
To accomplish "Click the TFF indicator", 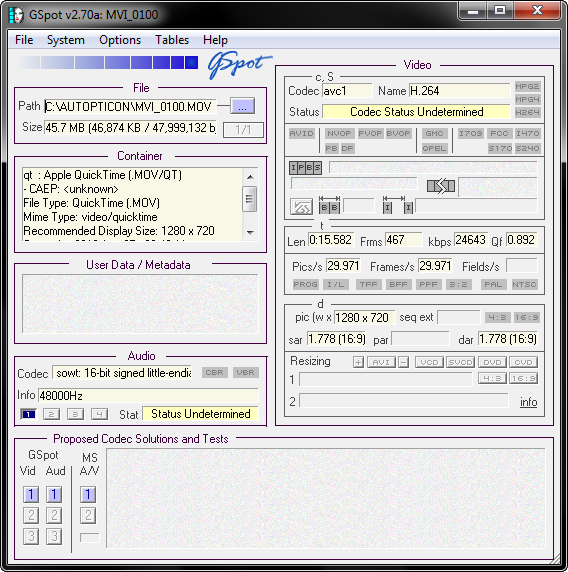I will pyautogui.click(x=369, y=284).
